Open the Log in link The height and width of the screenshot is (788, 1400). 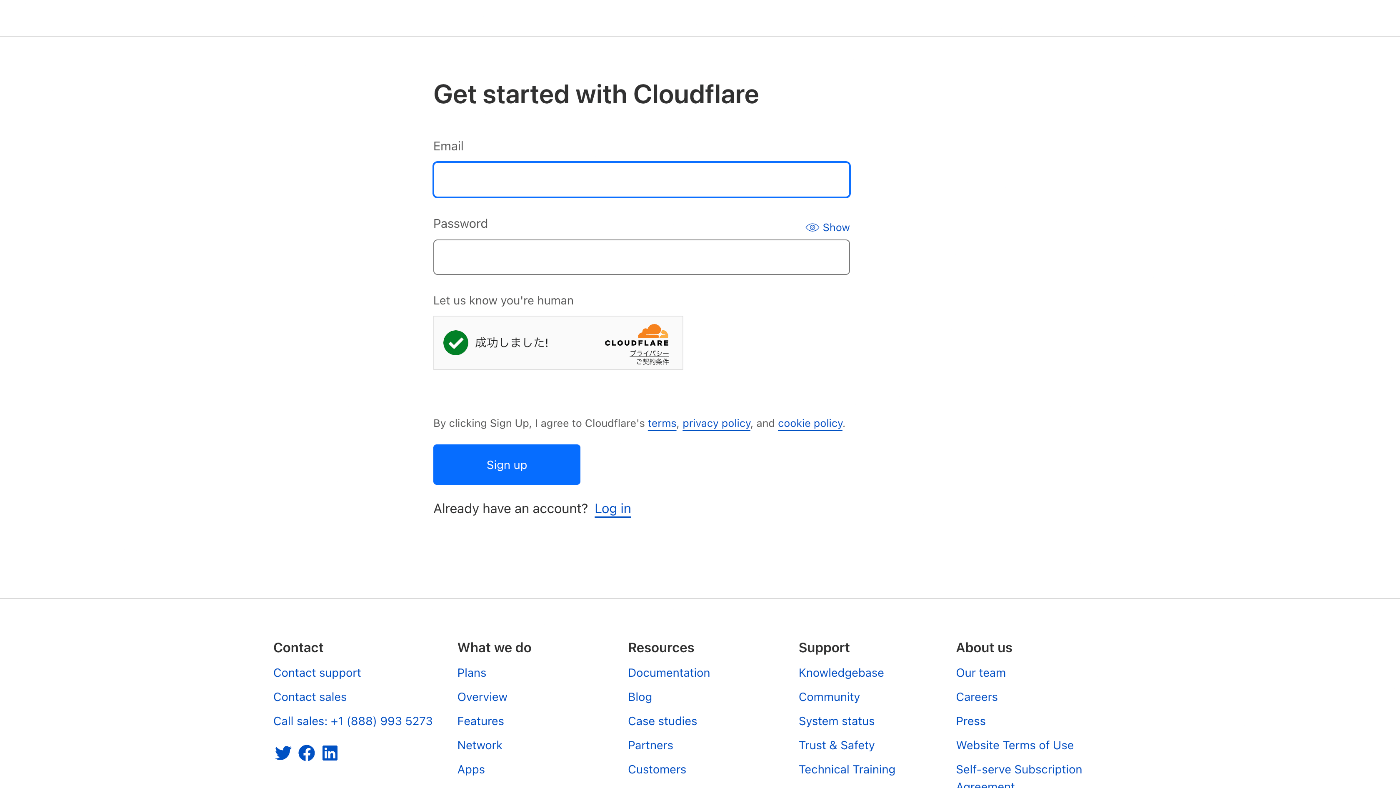coord(613,509)
